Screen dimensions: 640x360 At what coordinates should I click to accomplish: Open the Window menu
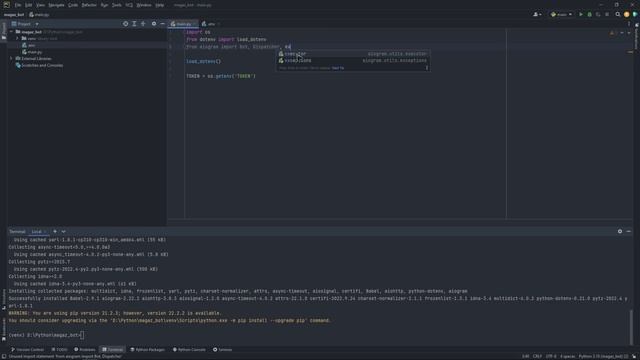pos(144,5)
